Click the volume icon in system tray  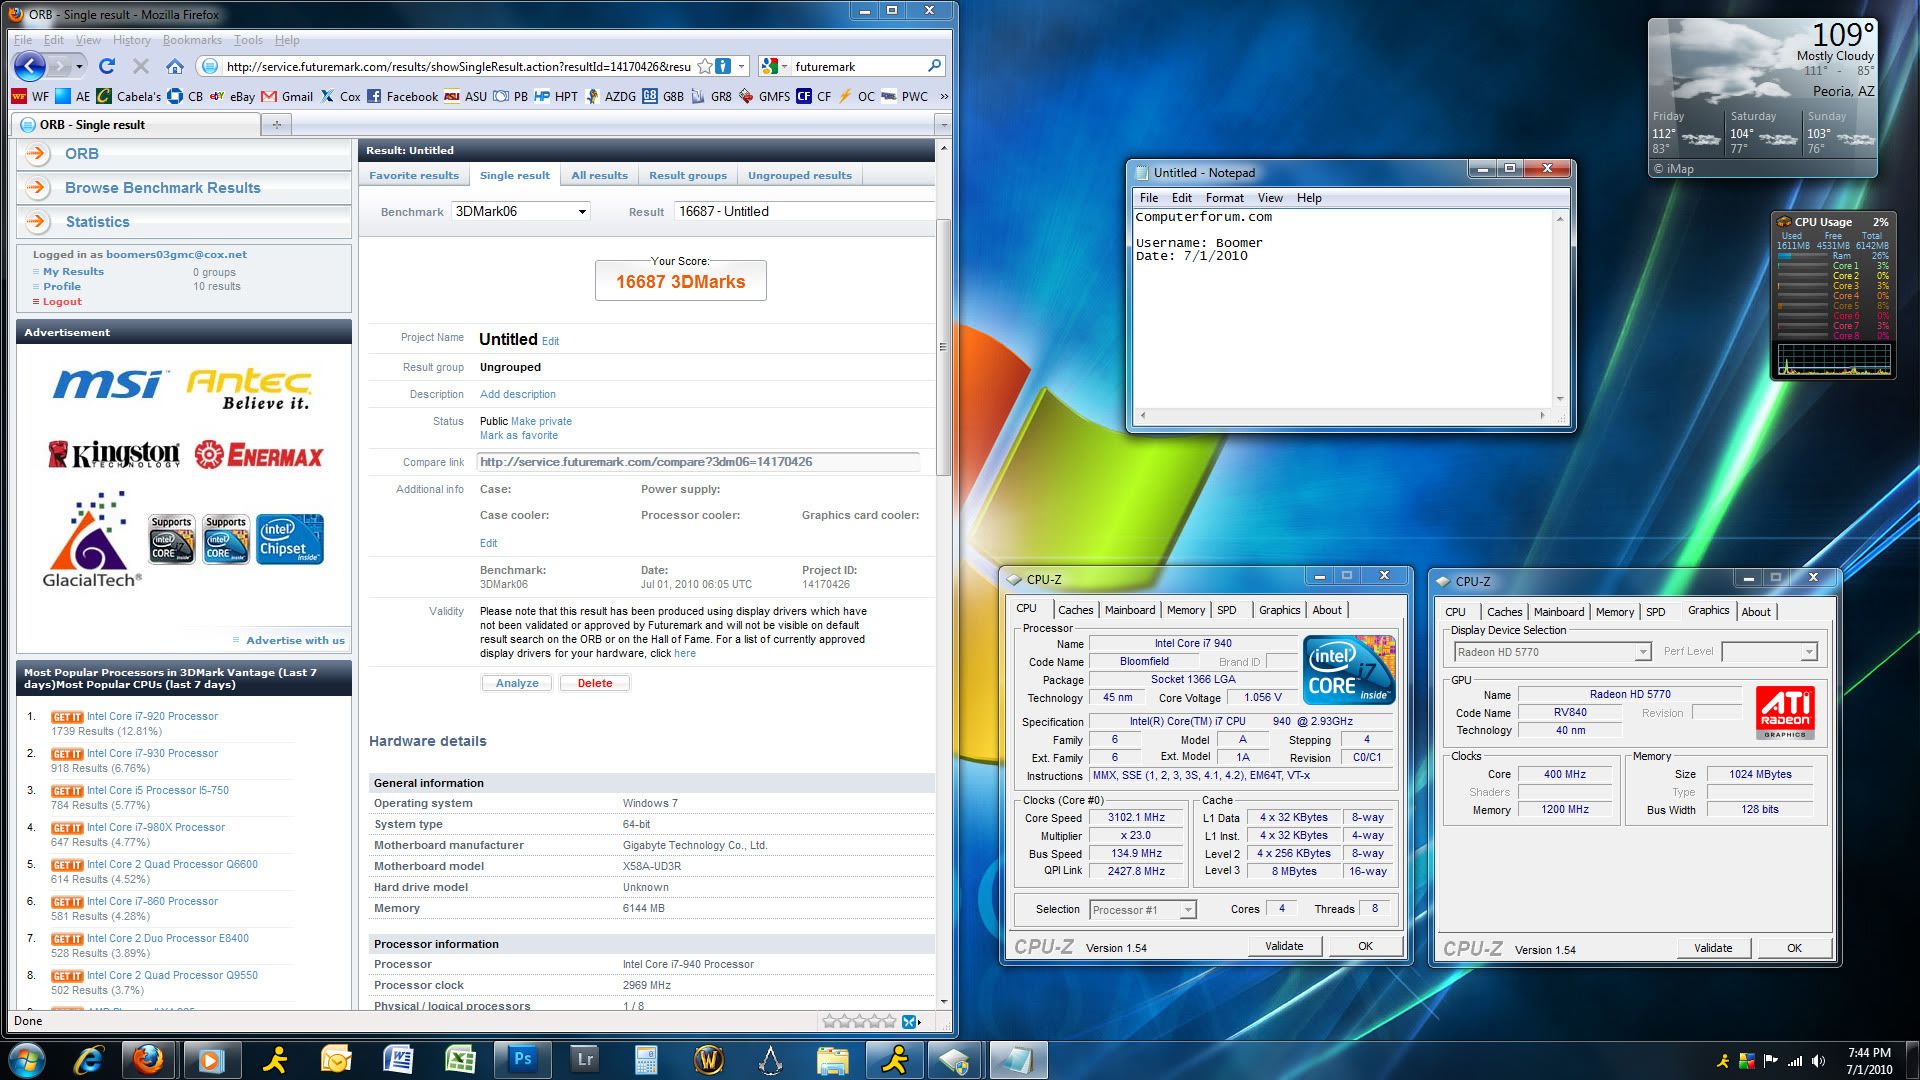pos(1818,1061)
